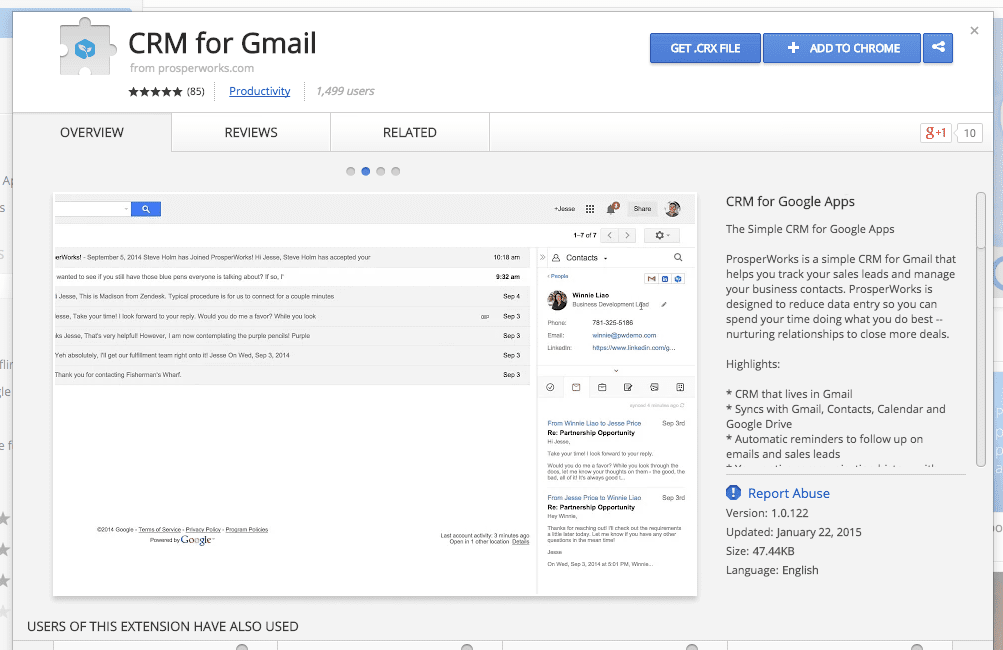The width and height of the screenshot is (1003, 650).
Task: Click the note compose icon in CRM toolbar
Action: point(627,386)
